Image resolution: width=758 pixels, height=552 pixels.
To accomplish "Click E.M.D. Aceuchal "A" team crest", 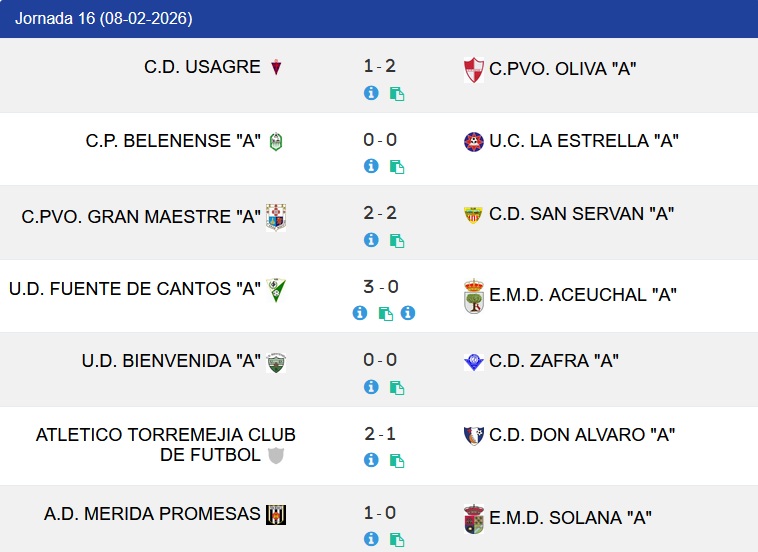I will tap(474, 296).
